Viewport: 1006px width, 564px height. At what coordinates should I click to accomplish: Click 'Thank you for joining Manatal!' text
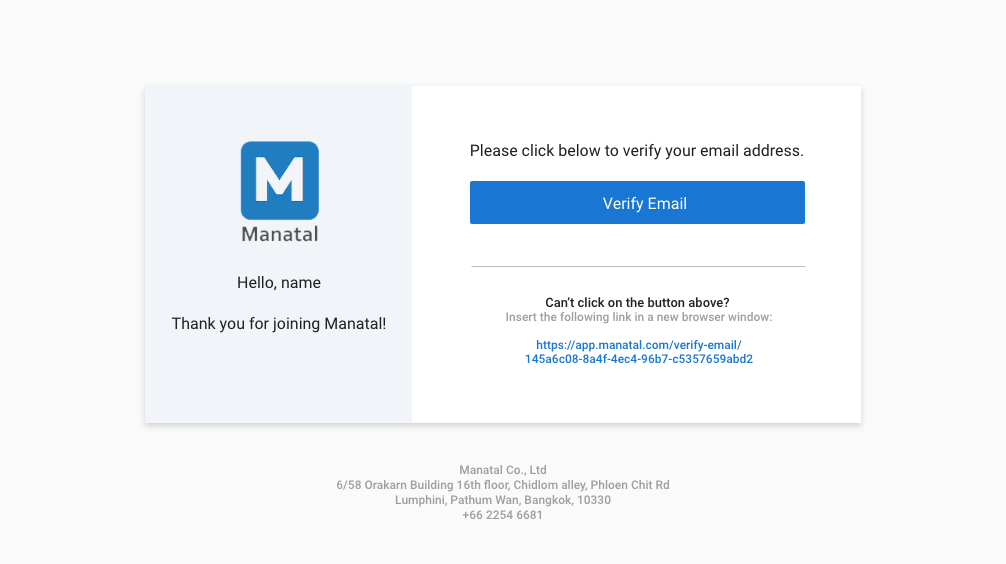click(278, 324)
